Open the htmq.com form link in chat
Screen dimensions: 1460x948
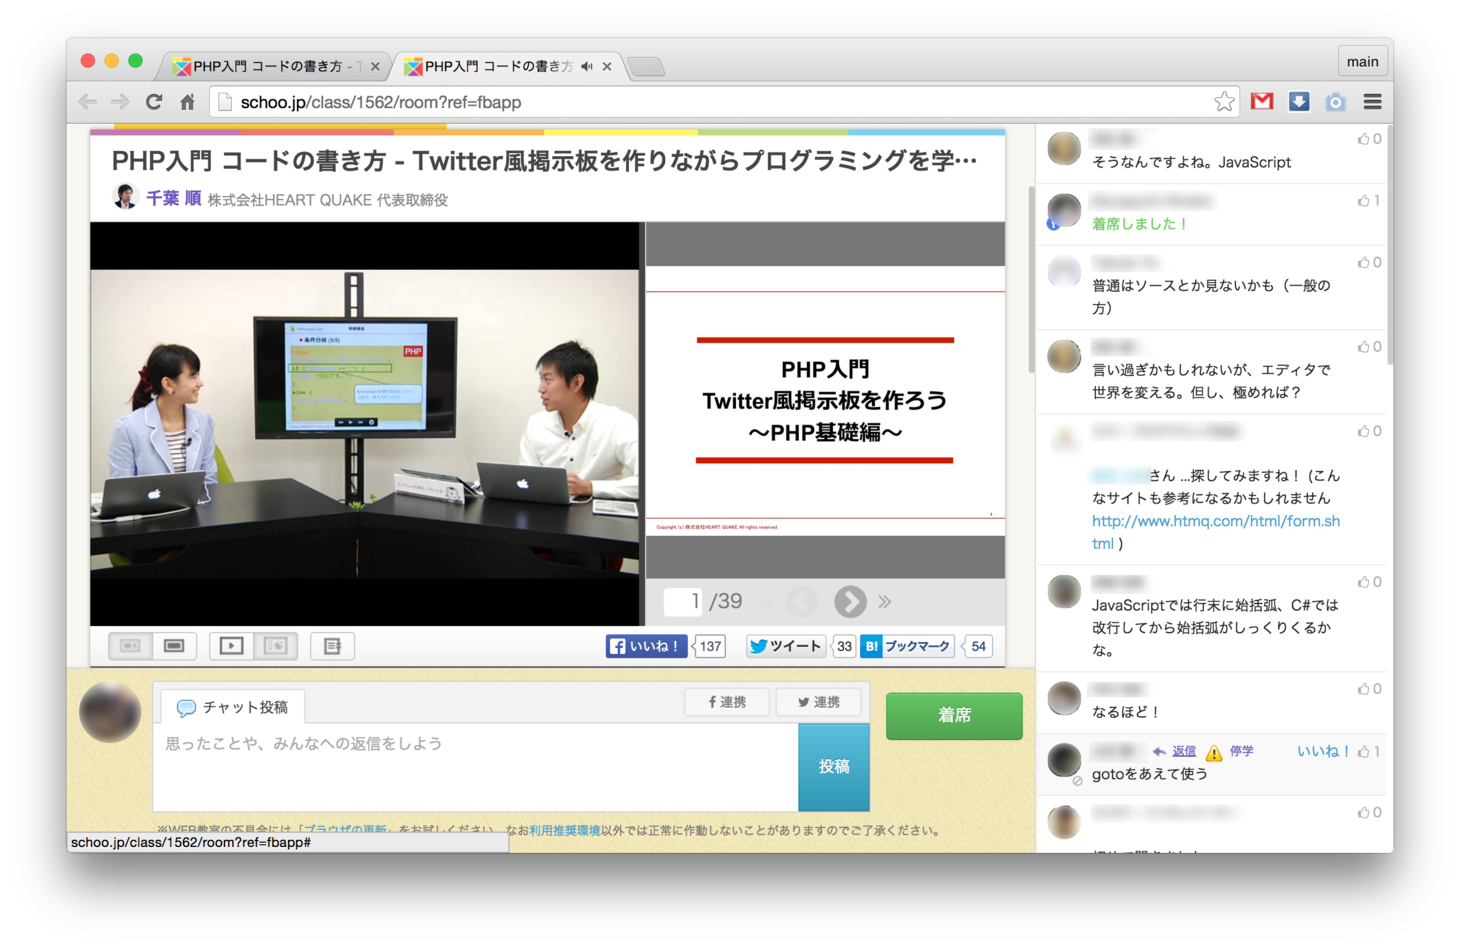tap(1215, 521)
